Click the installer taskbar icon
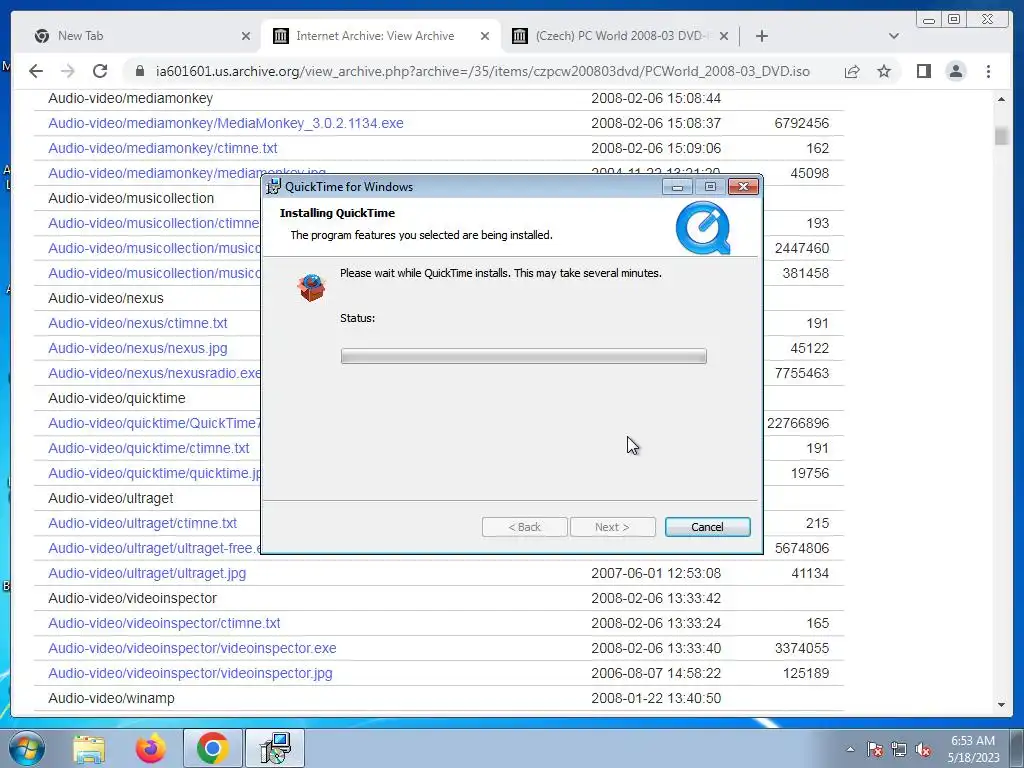This screenshot has width=1024, height=768. click(275, 748)
